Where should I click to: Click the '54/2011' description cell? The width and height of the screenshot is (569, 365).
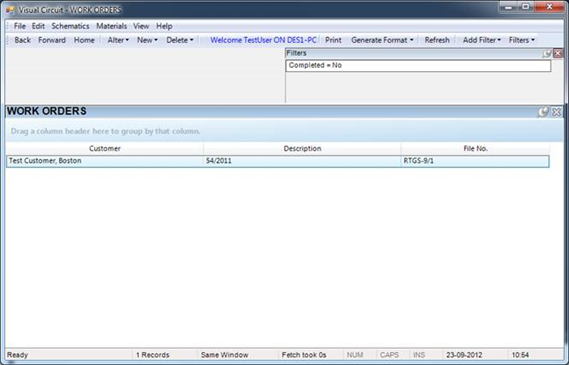pos(302,161)
